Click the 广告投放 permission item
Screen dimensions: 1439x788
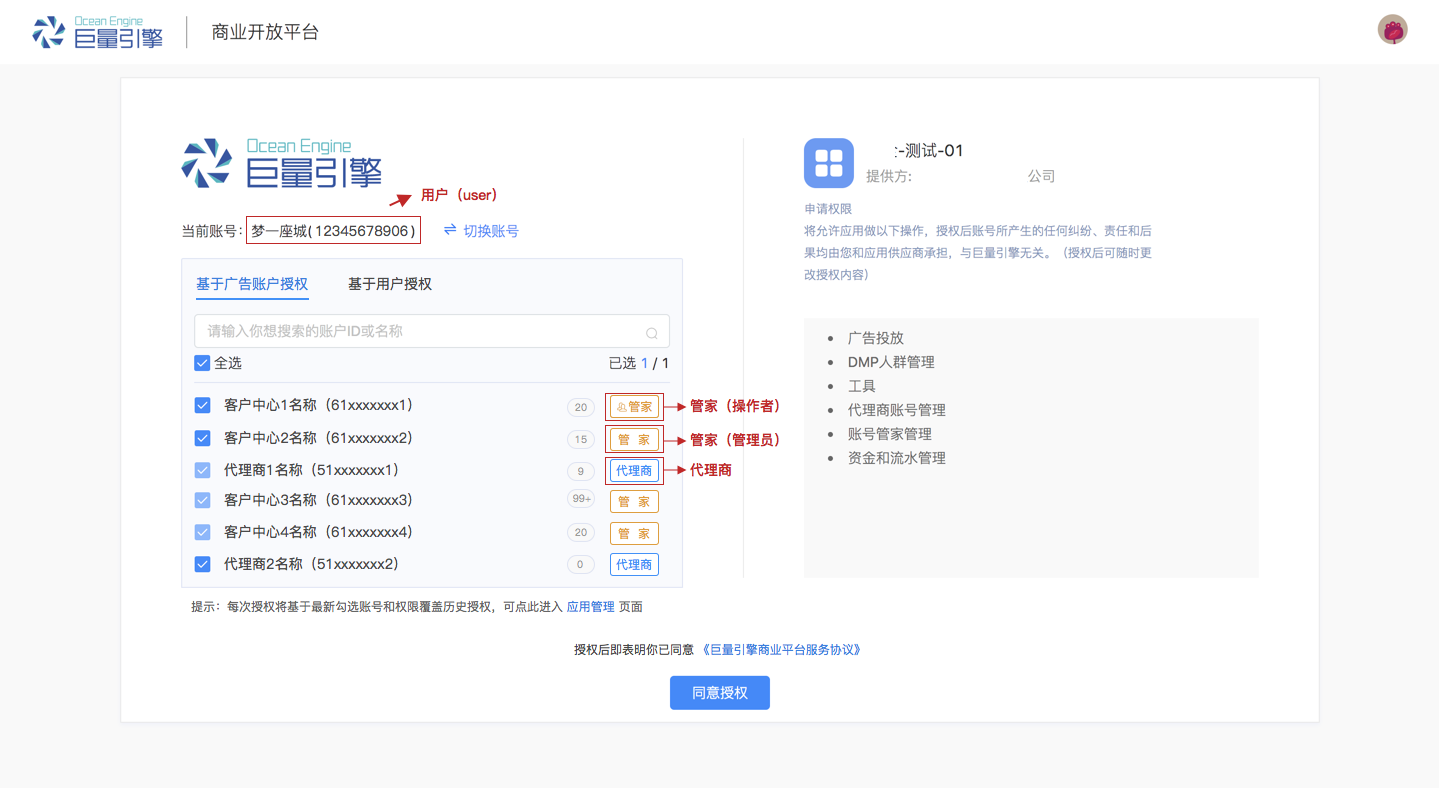pyautogui.click(x=876, y=338)
